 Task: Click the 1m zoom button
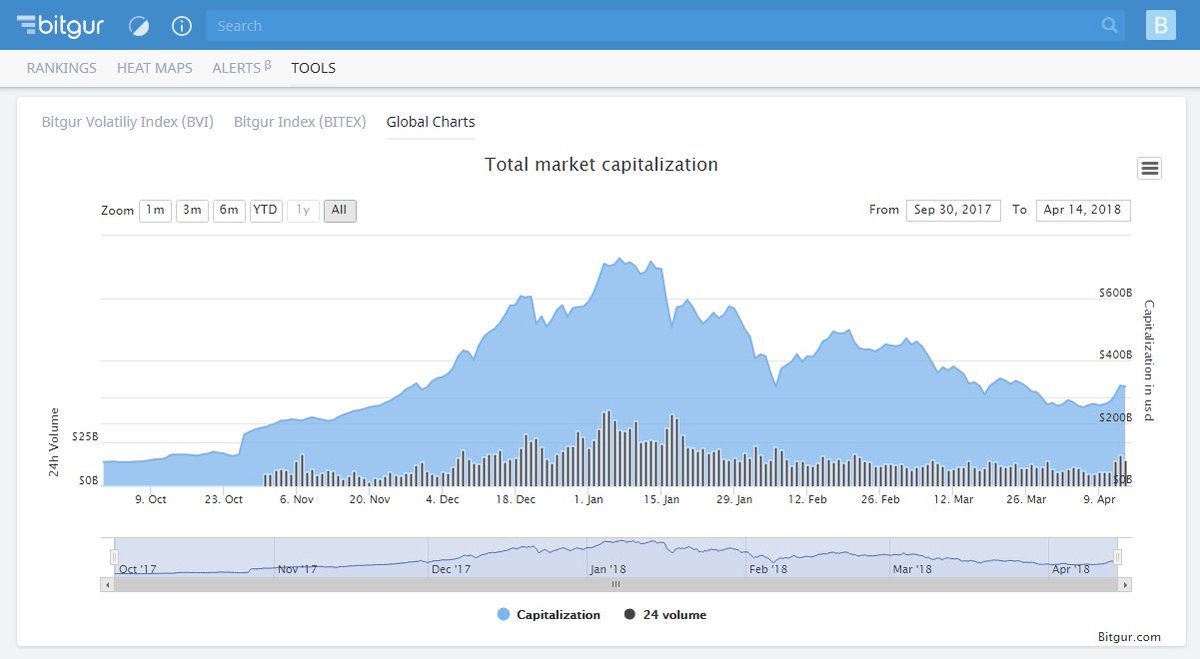[x=155, y=210]
